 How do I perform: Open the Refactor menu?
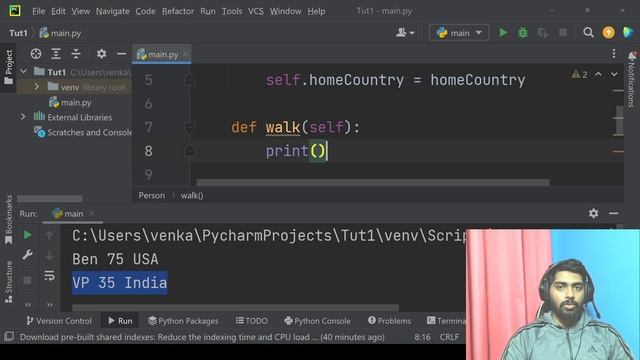[178, 11]
